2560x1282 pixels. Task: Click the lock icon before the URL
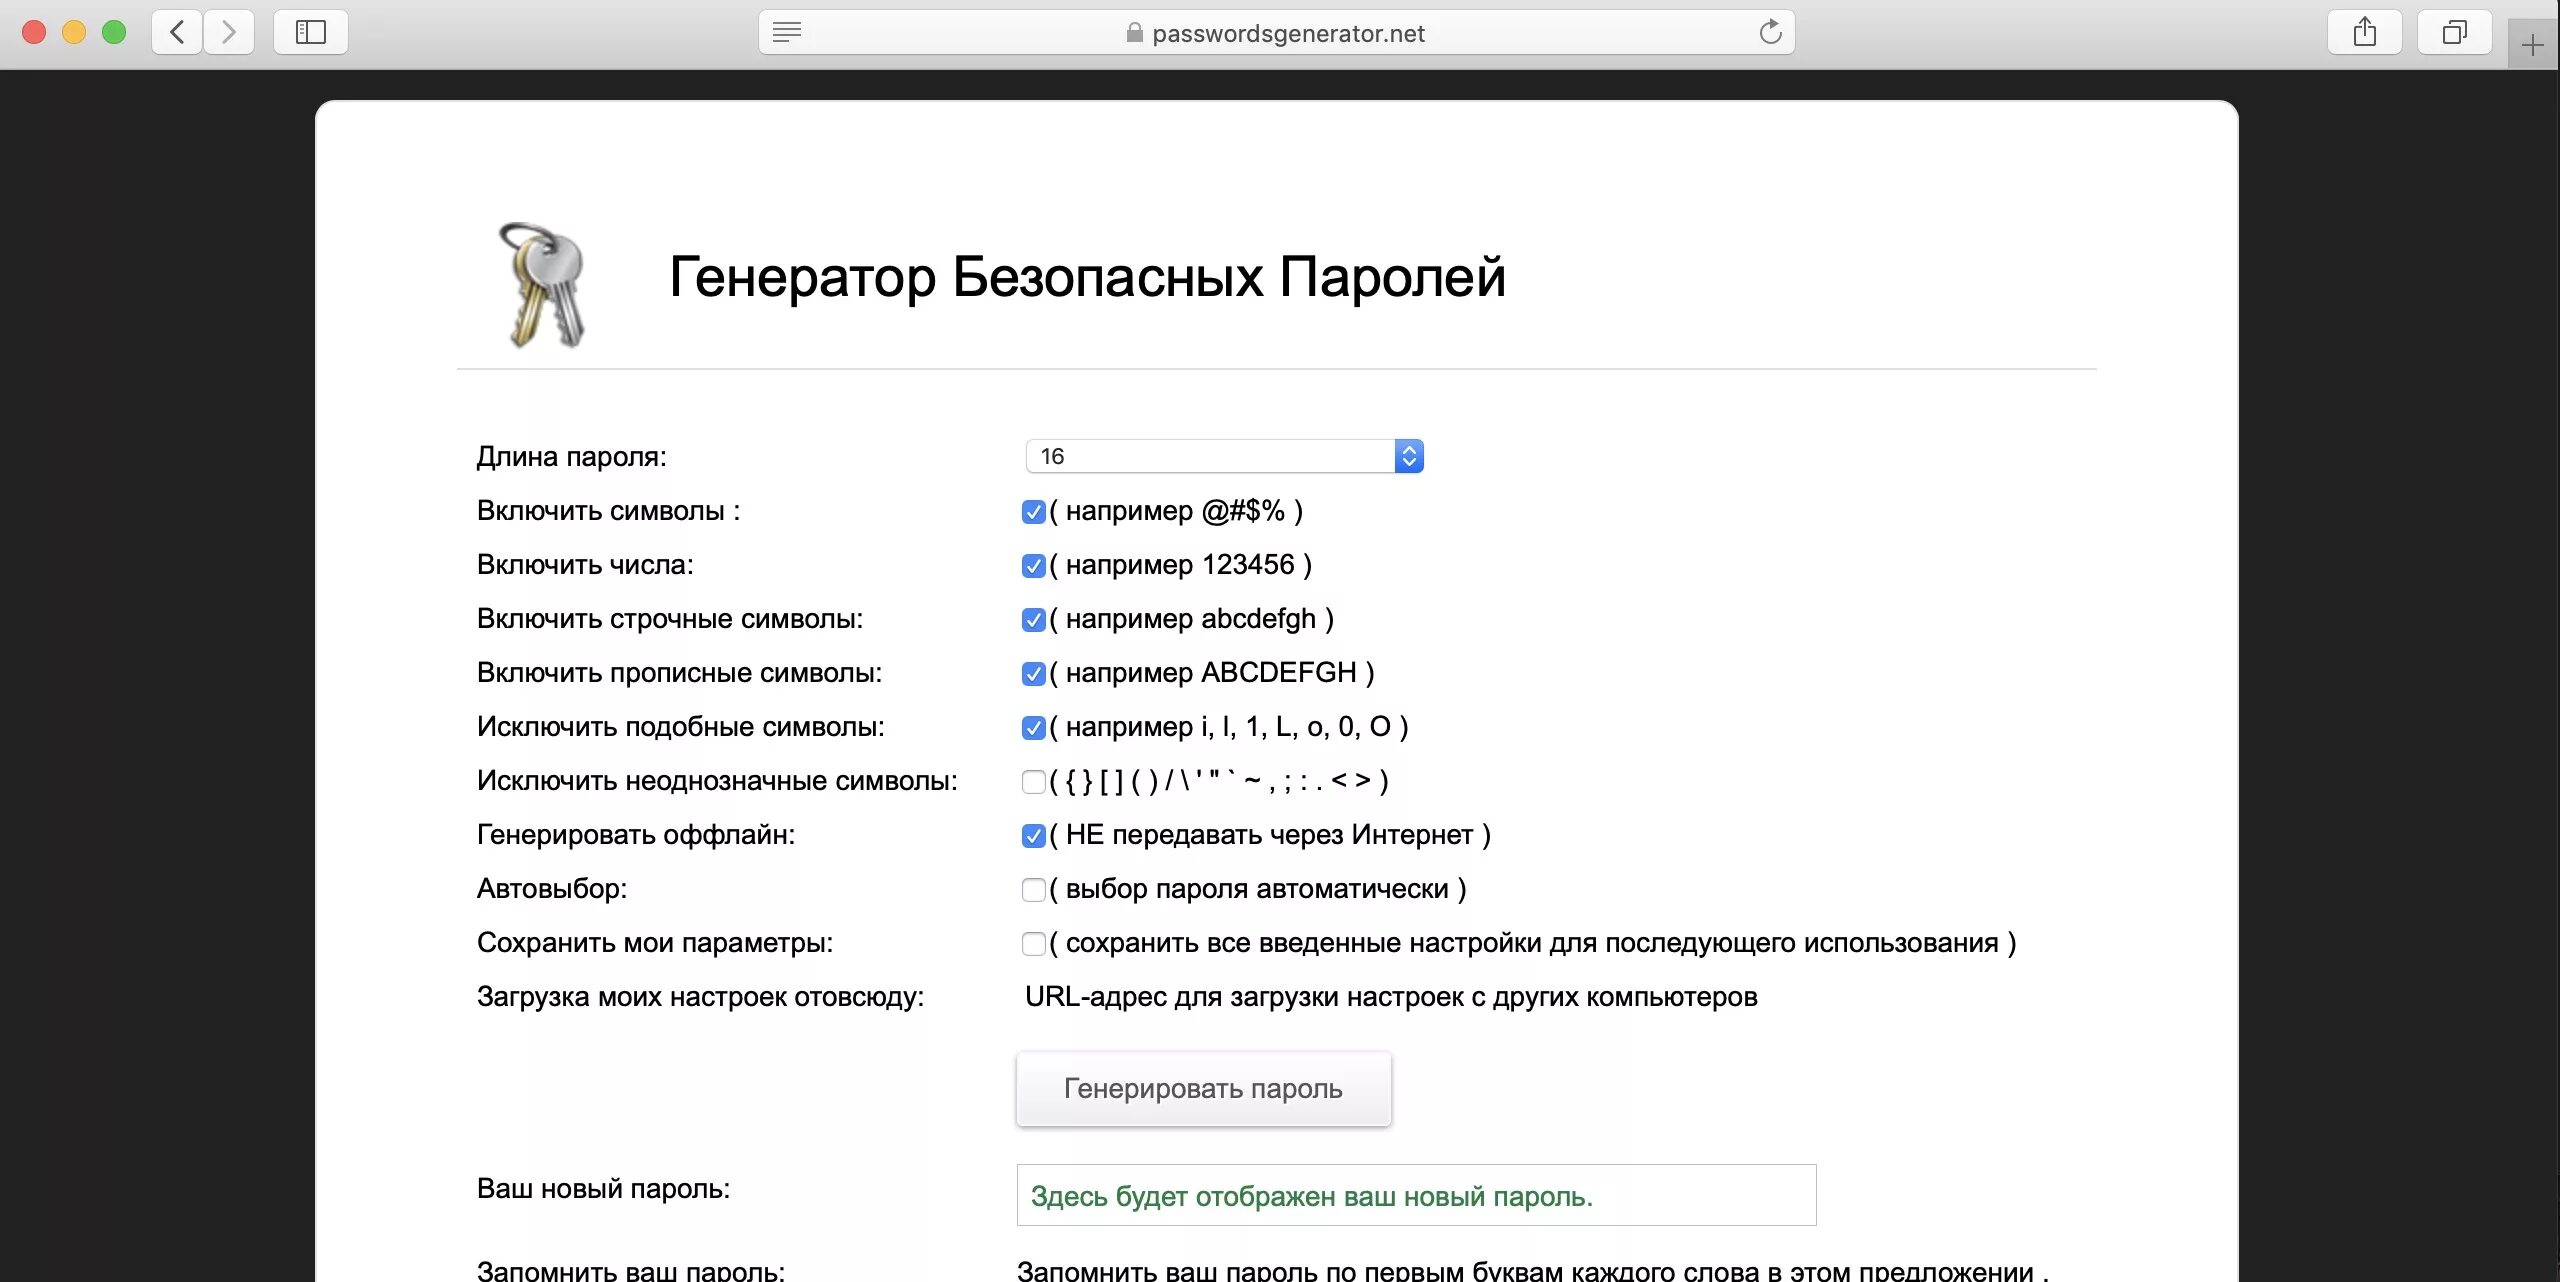click(x=1134, y=32)
